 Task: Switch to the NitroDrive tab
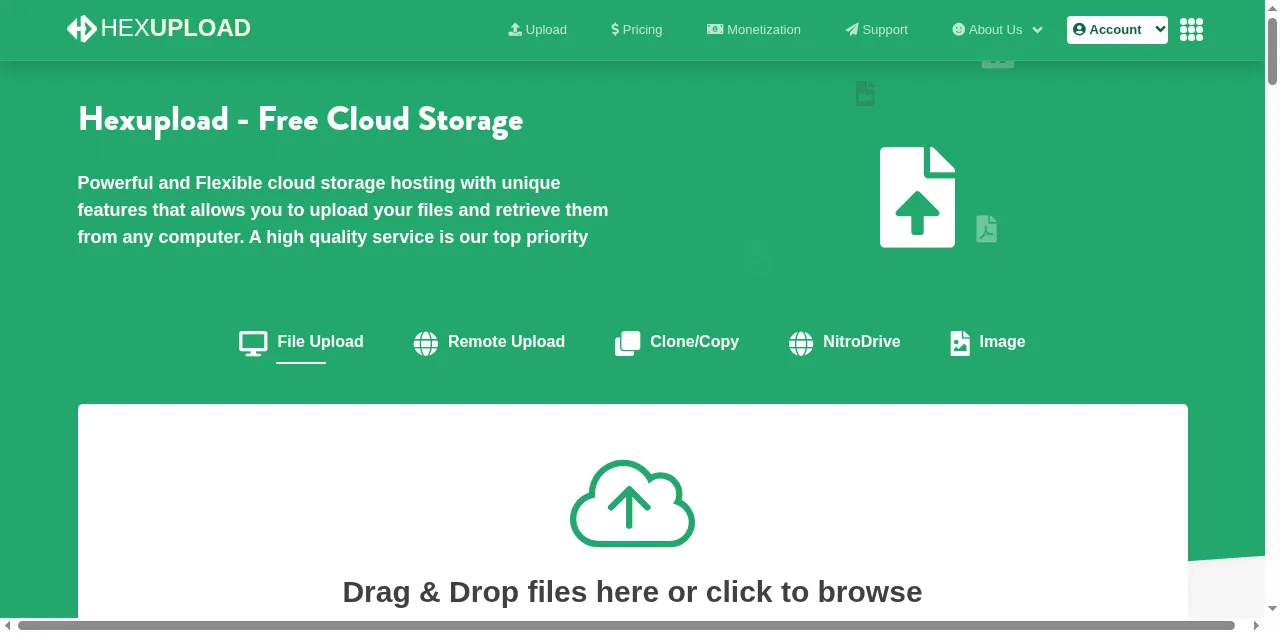tap(861, 341)
